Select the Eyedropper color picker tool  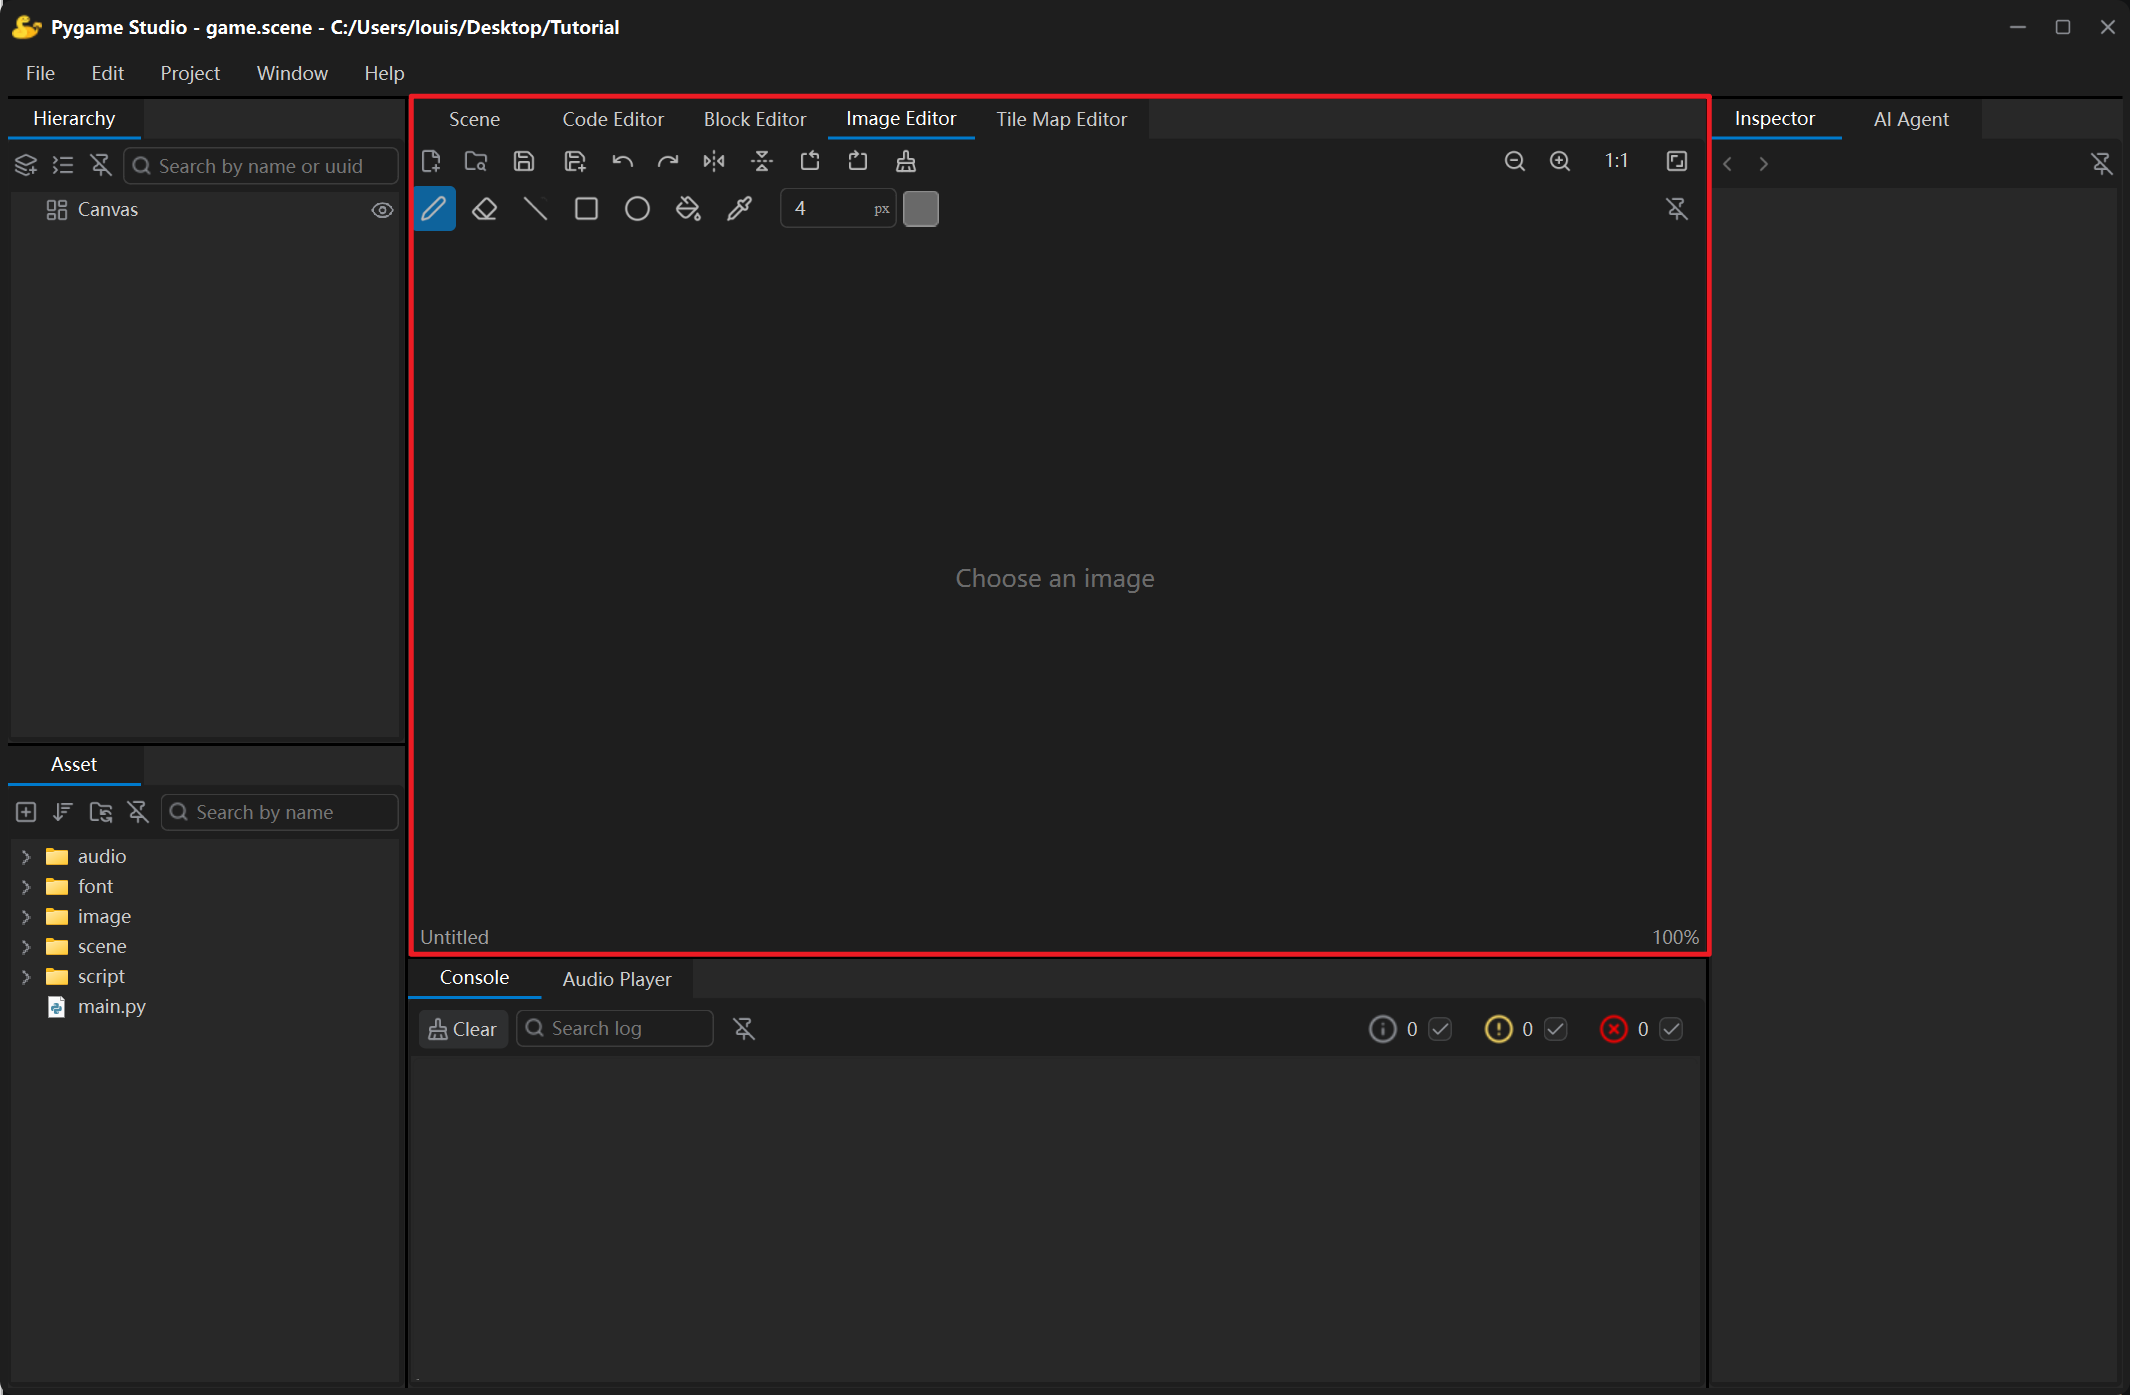[x=739, y=209]
